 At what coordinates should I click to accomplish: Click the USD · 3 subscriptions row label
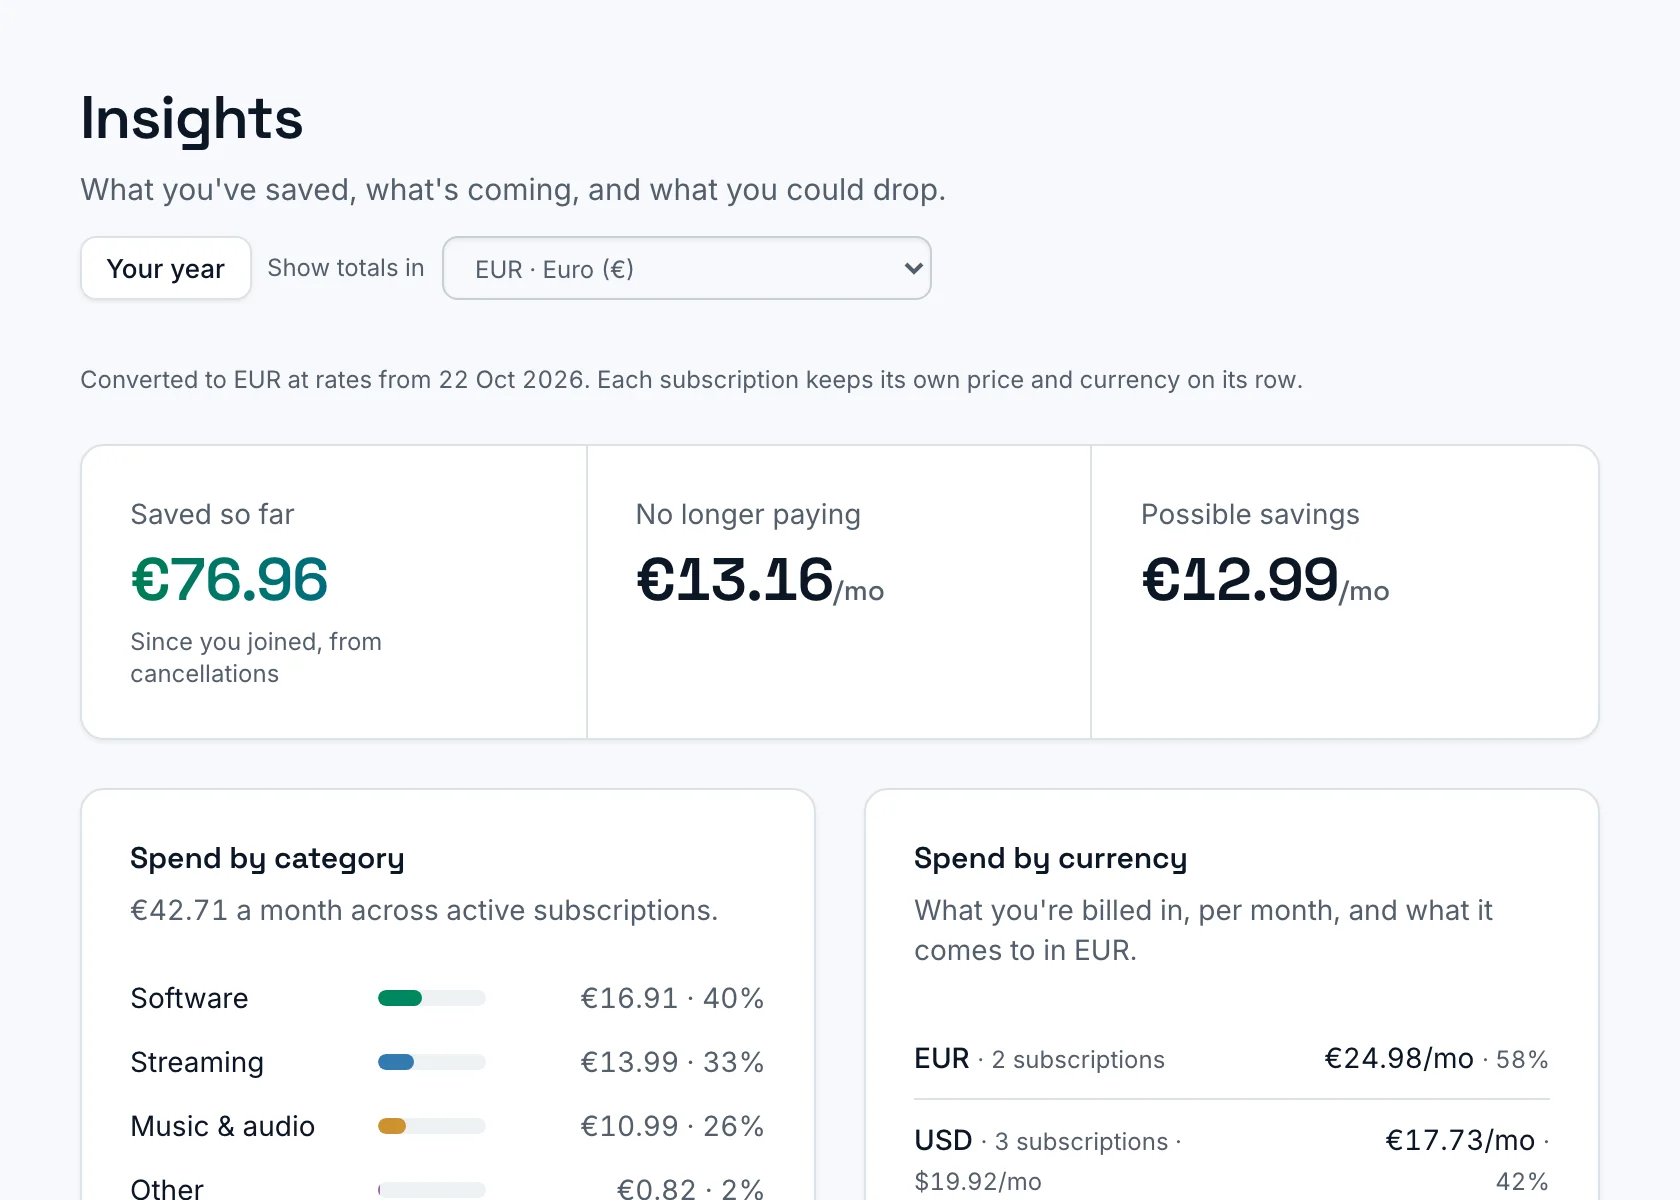[x=1047, y=1141]
